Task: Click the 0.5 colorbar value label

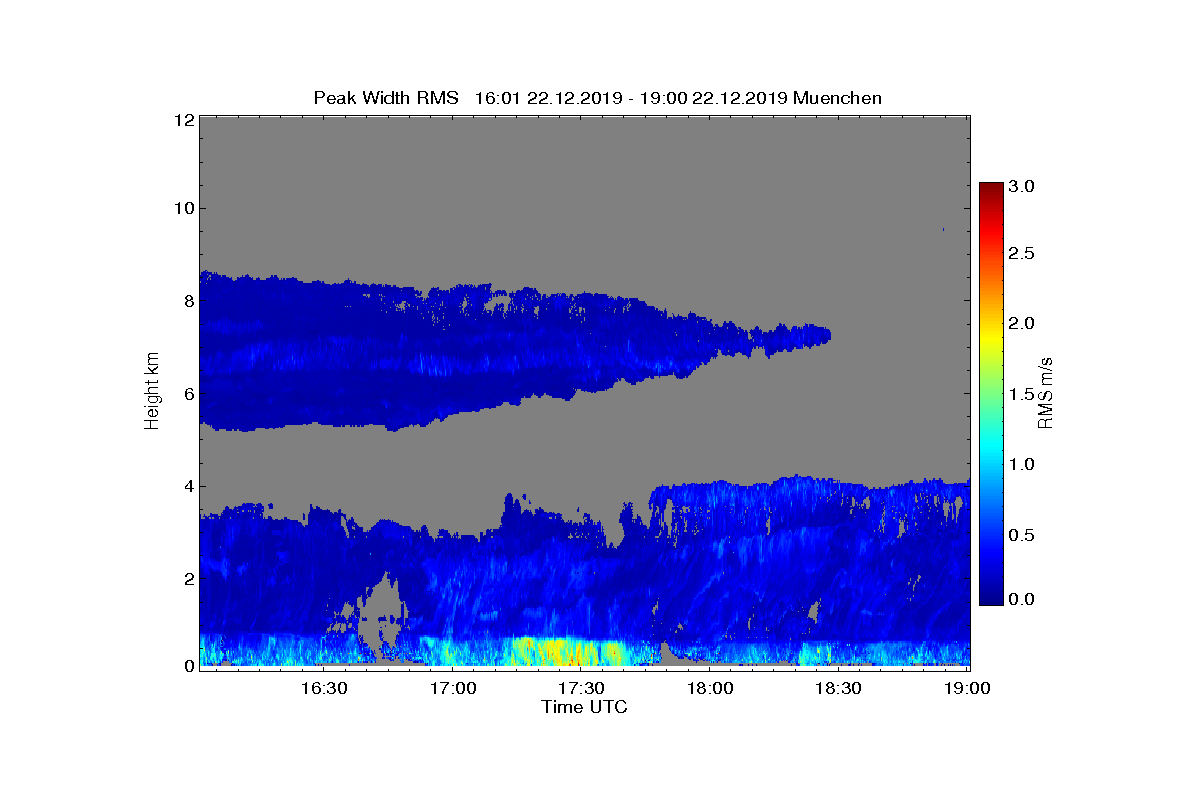Action: click(1021, 536)
